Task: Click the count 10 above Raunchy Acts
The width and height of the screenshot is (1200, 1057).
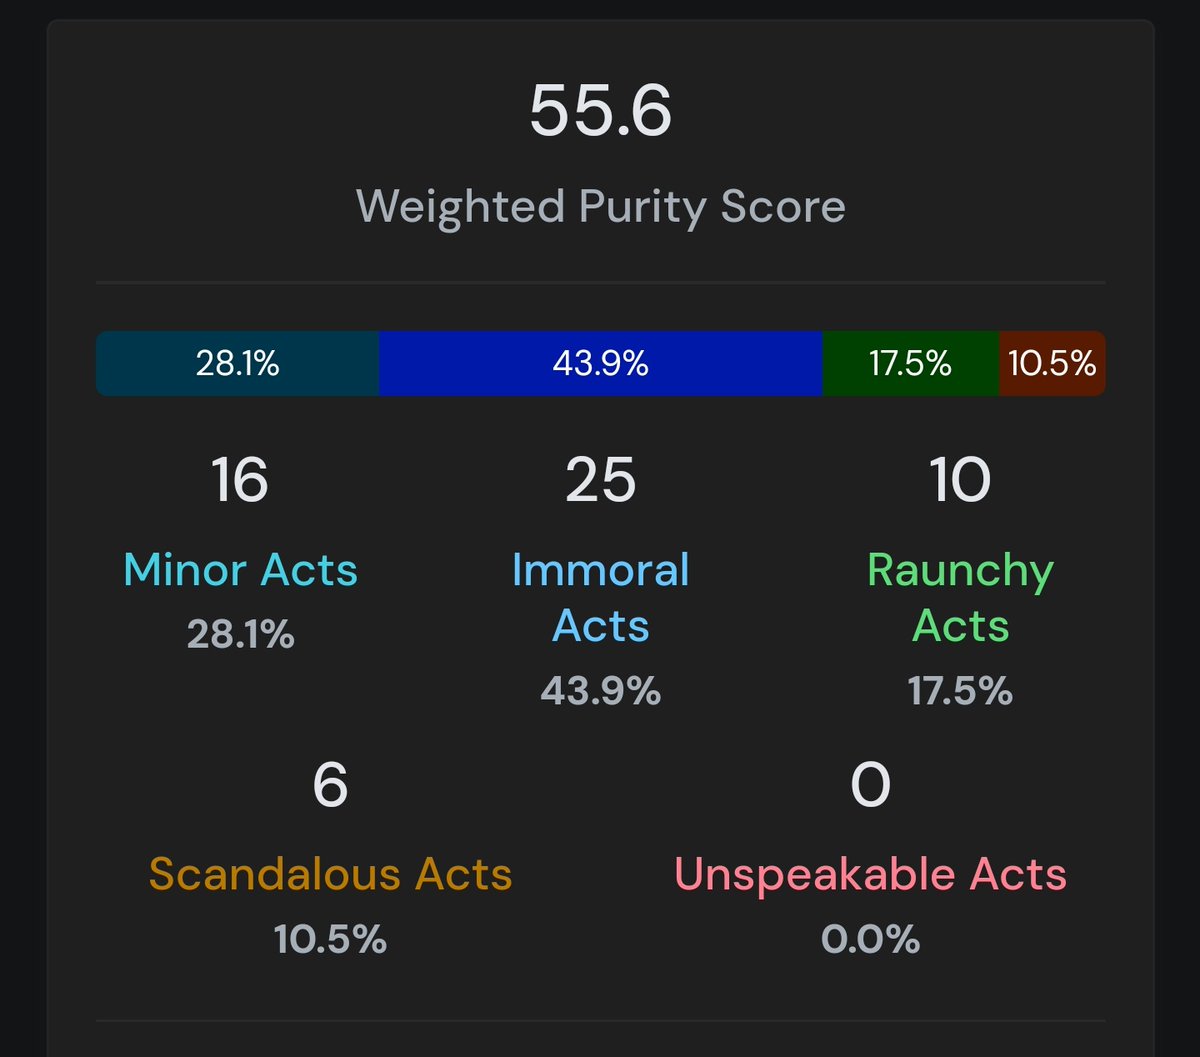Action: click(x=960, y=480)
